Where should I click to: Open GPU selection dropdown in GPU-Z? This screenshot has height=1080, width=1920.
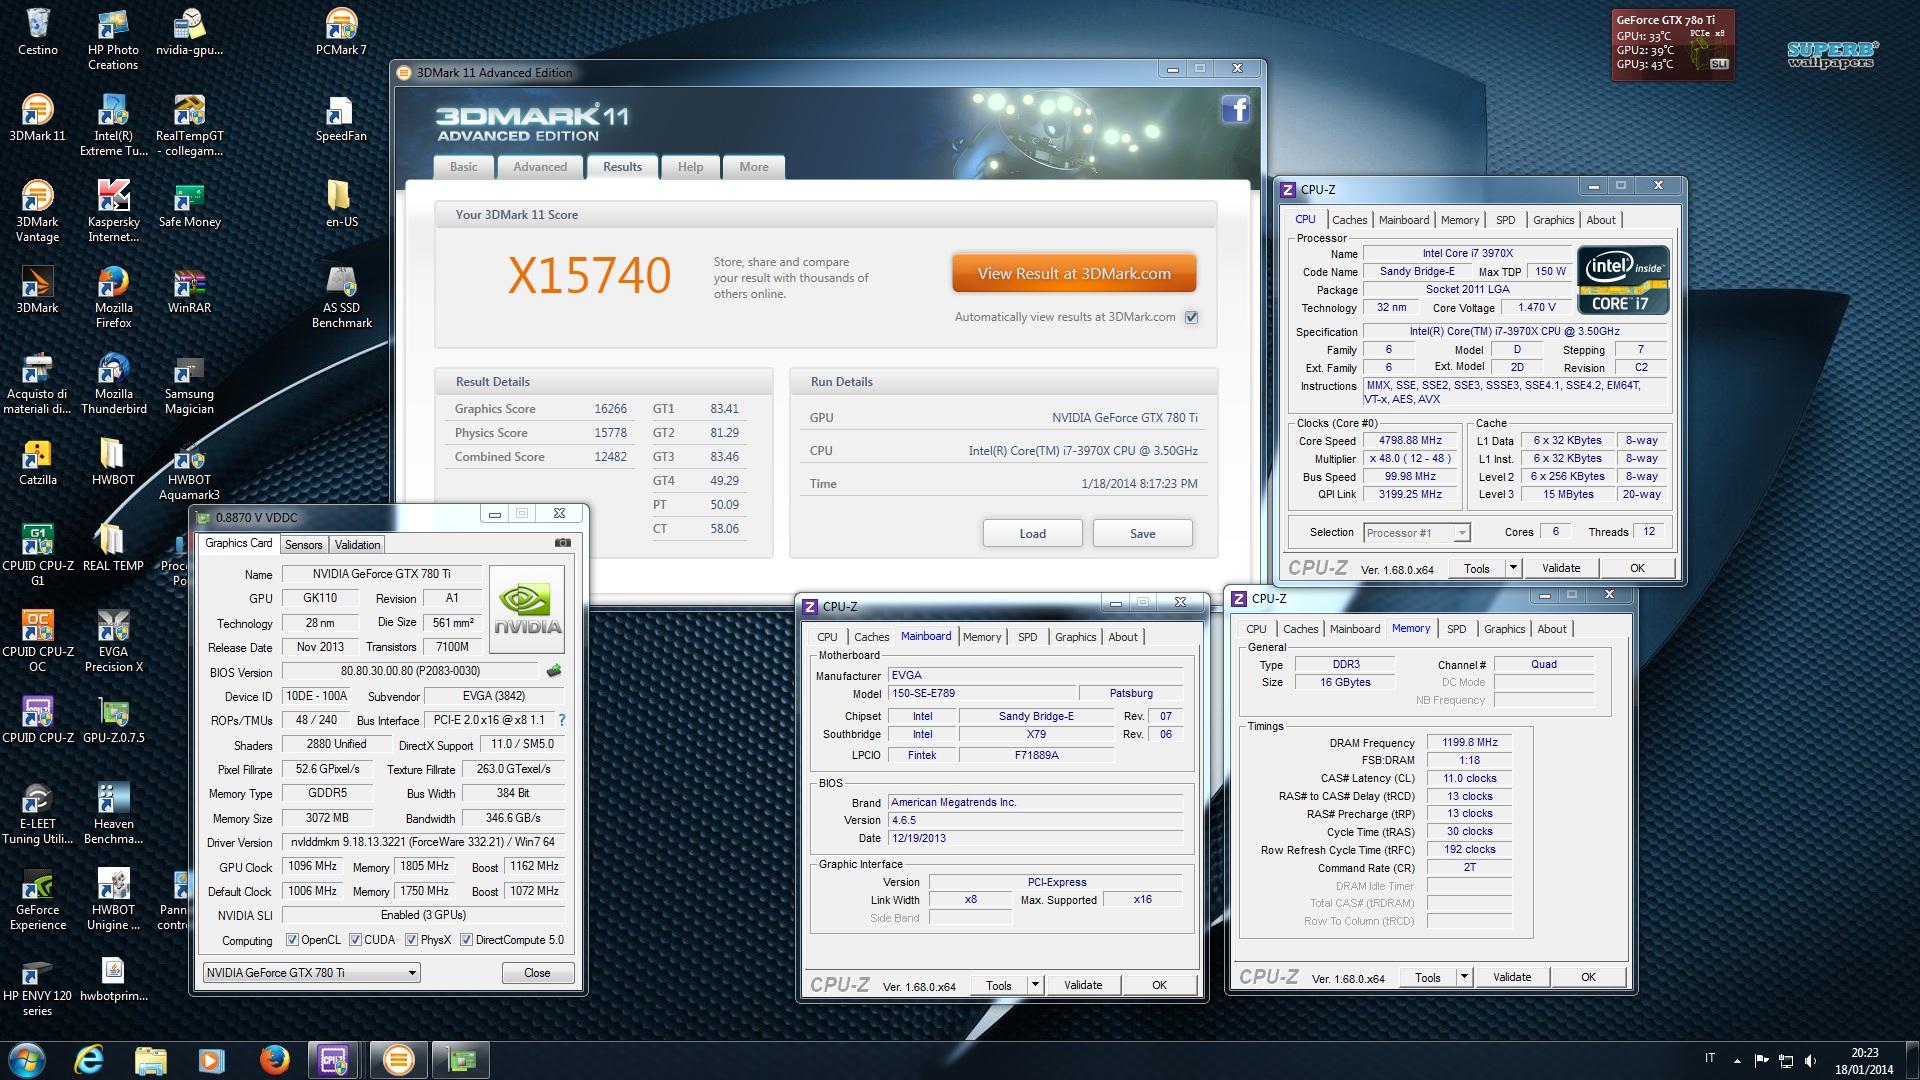311,973
